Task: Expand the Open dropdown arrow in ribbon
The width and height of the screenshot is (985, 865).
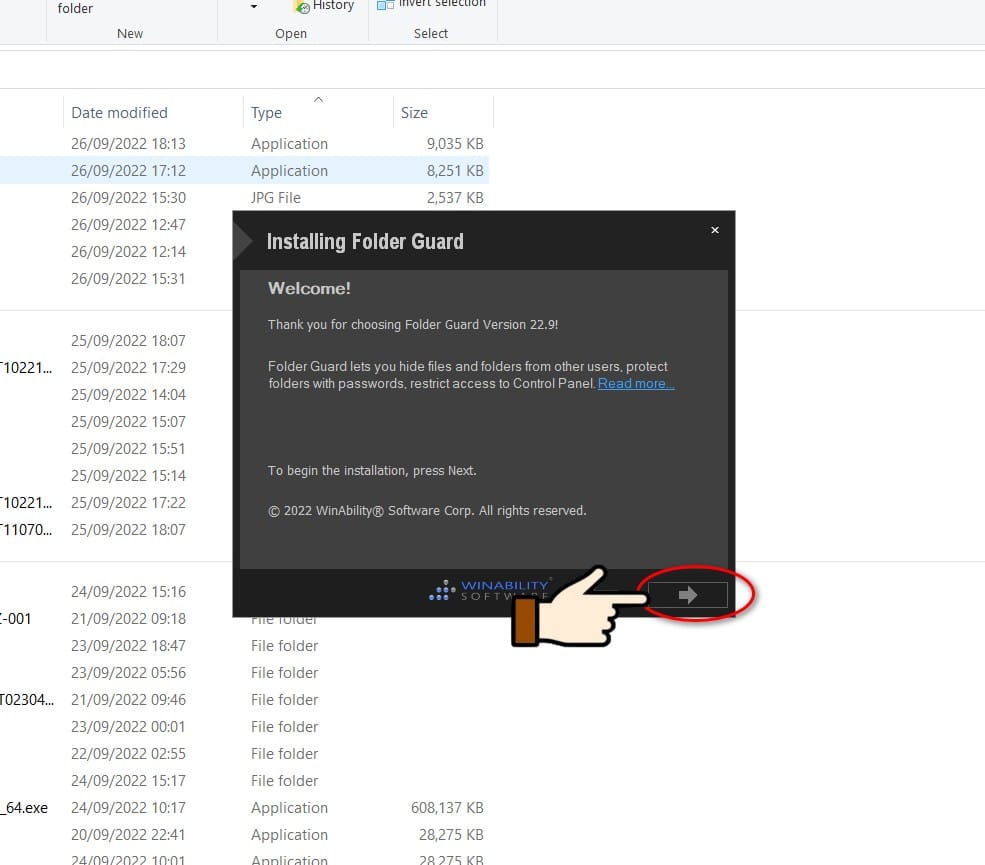Action: (254, 6)
